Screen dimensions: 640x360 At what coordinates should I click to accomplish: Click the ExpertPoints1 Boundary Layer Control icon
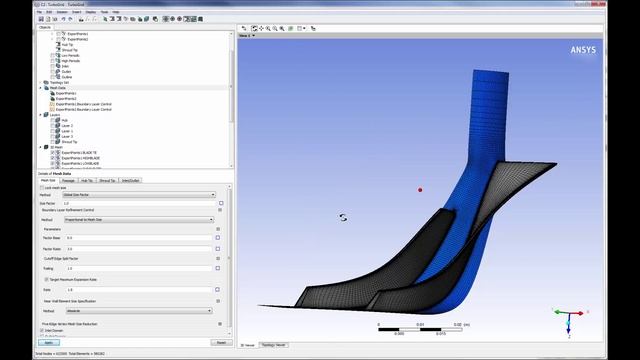tap(52, 104)
